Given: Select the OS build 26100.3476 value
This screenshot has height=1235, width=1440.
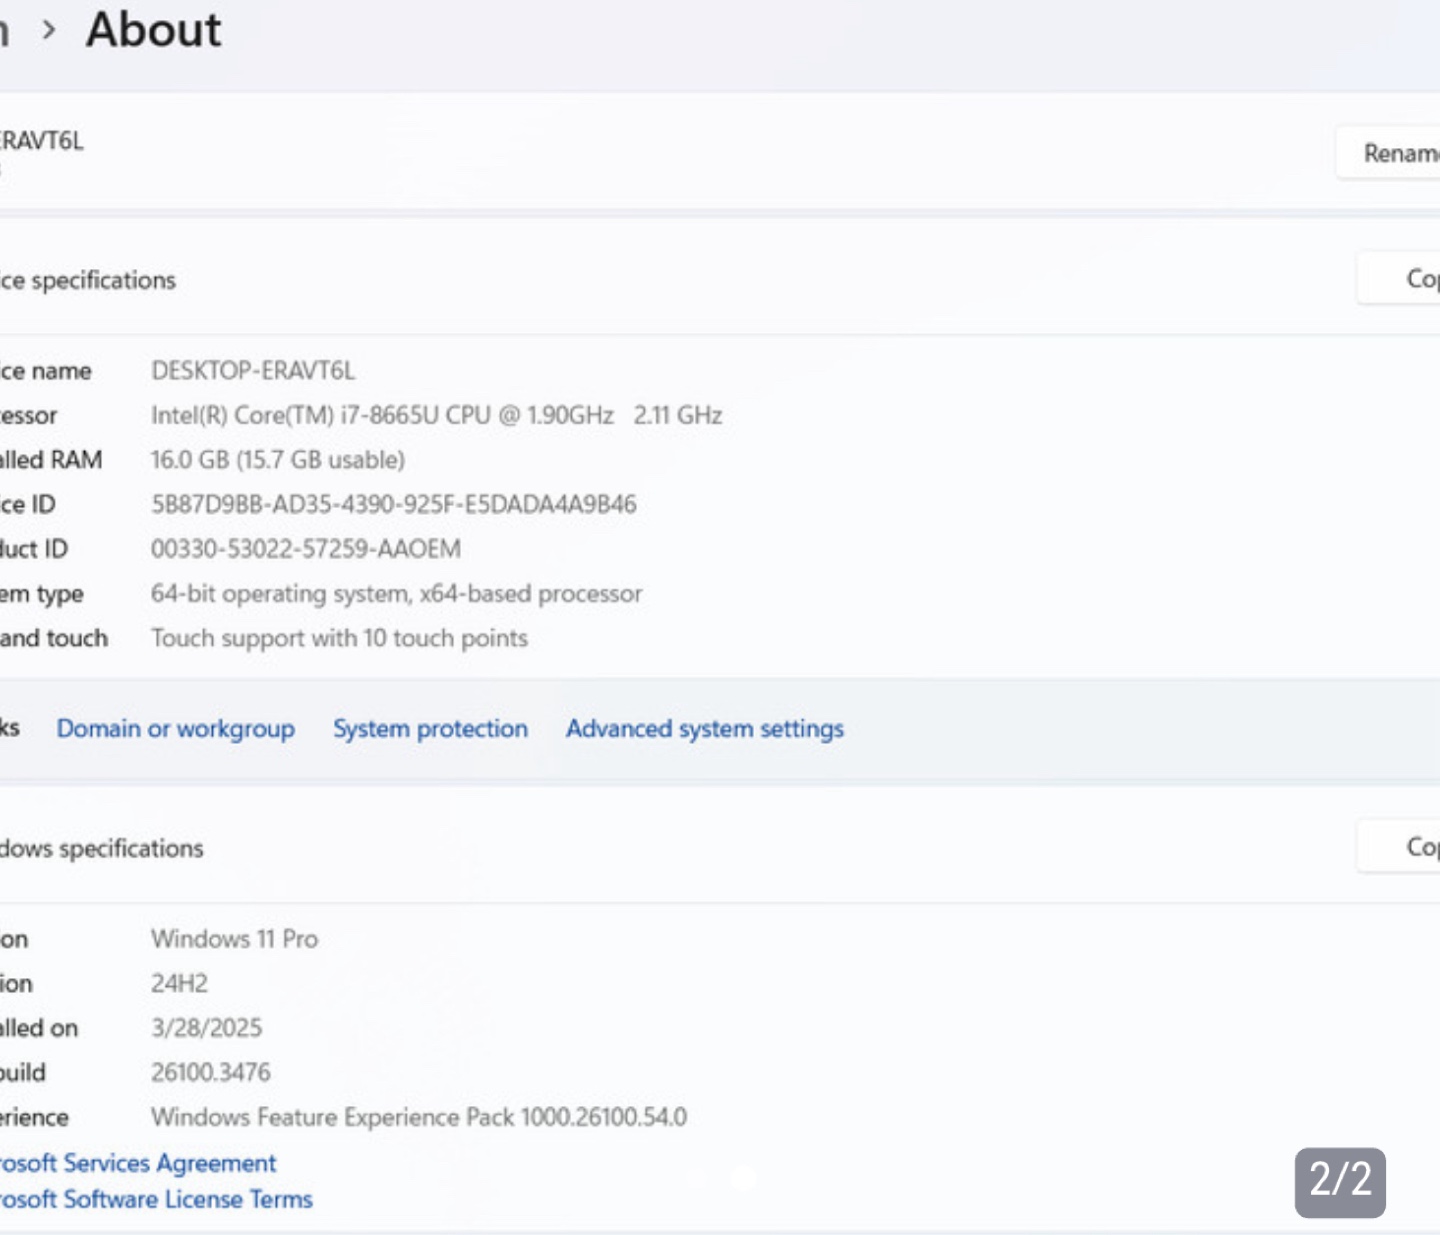Looking at the screenshot, I should click(x=210, y=1073).
